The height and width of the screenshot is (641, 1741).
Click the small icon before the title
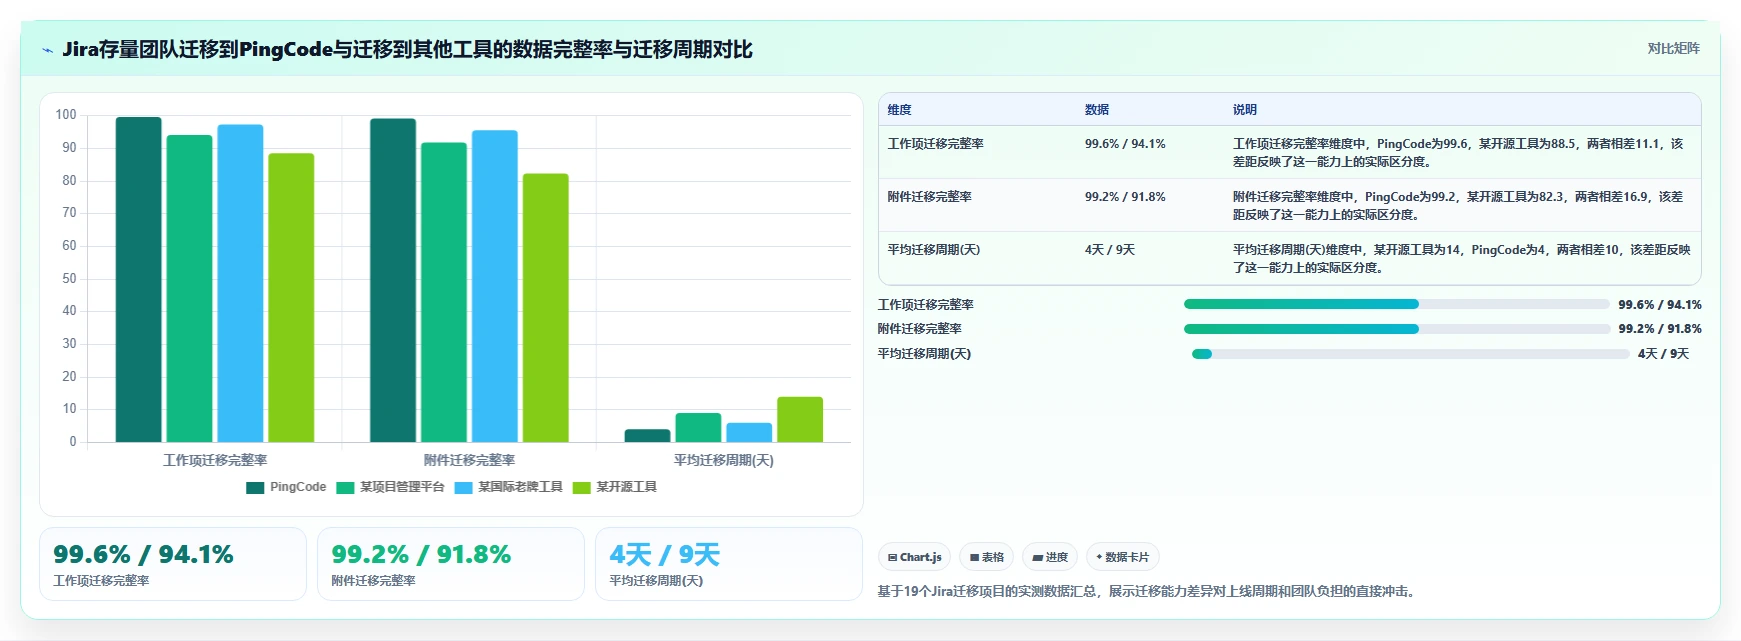point(47,50)
